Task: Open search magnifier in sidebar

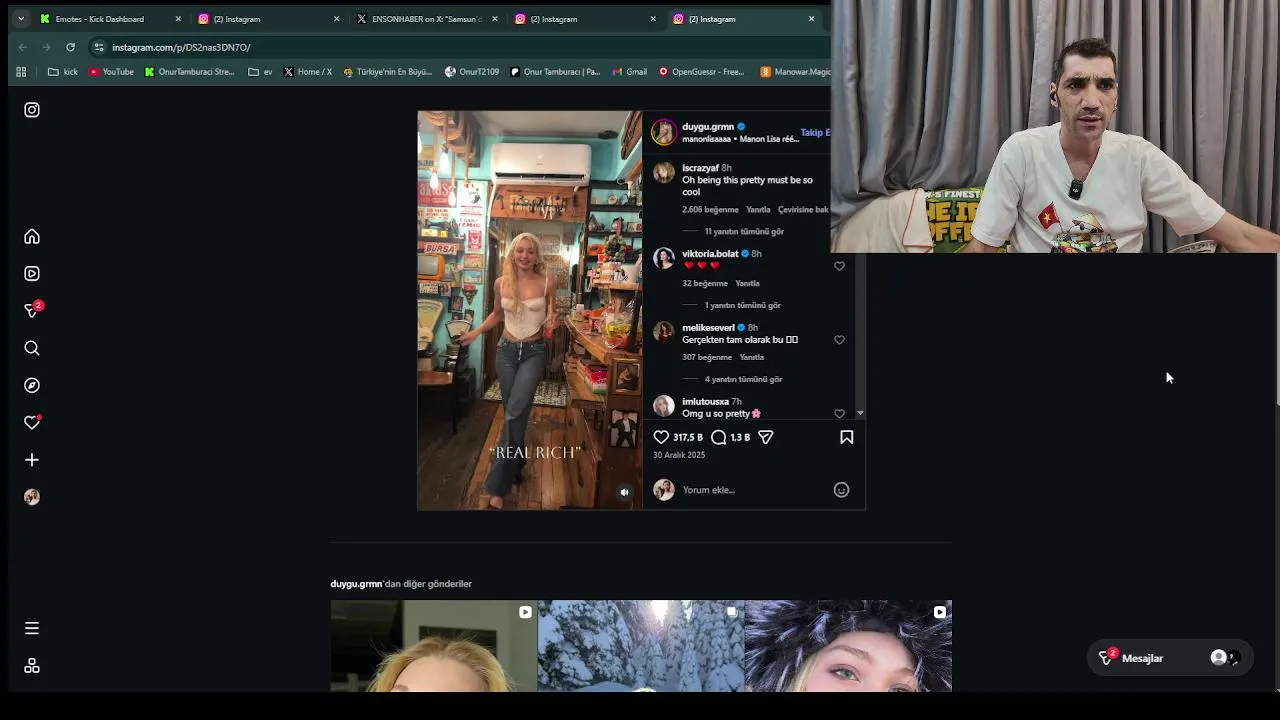Action: coord(32,348)
